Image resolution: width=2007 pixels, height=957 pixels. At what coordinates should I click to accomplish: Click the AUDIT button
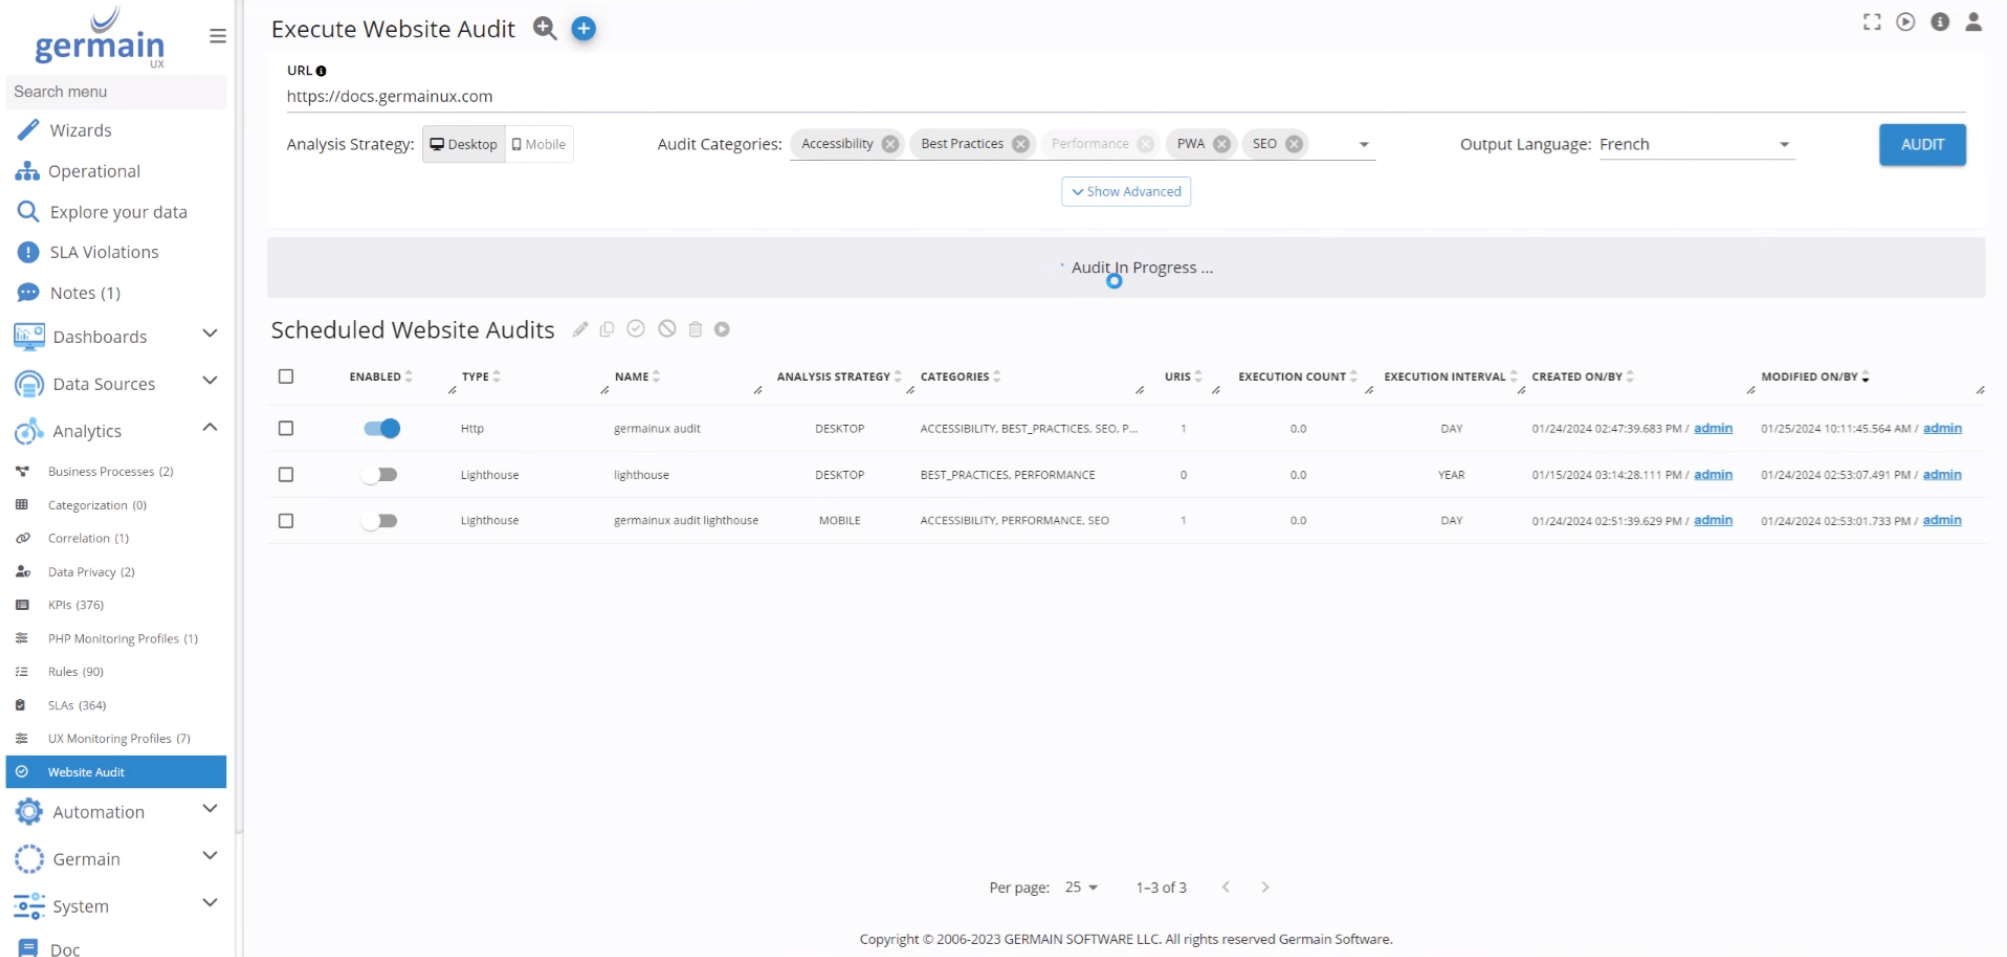1921,144
